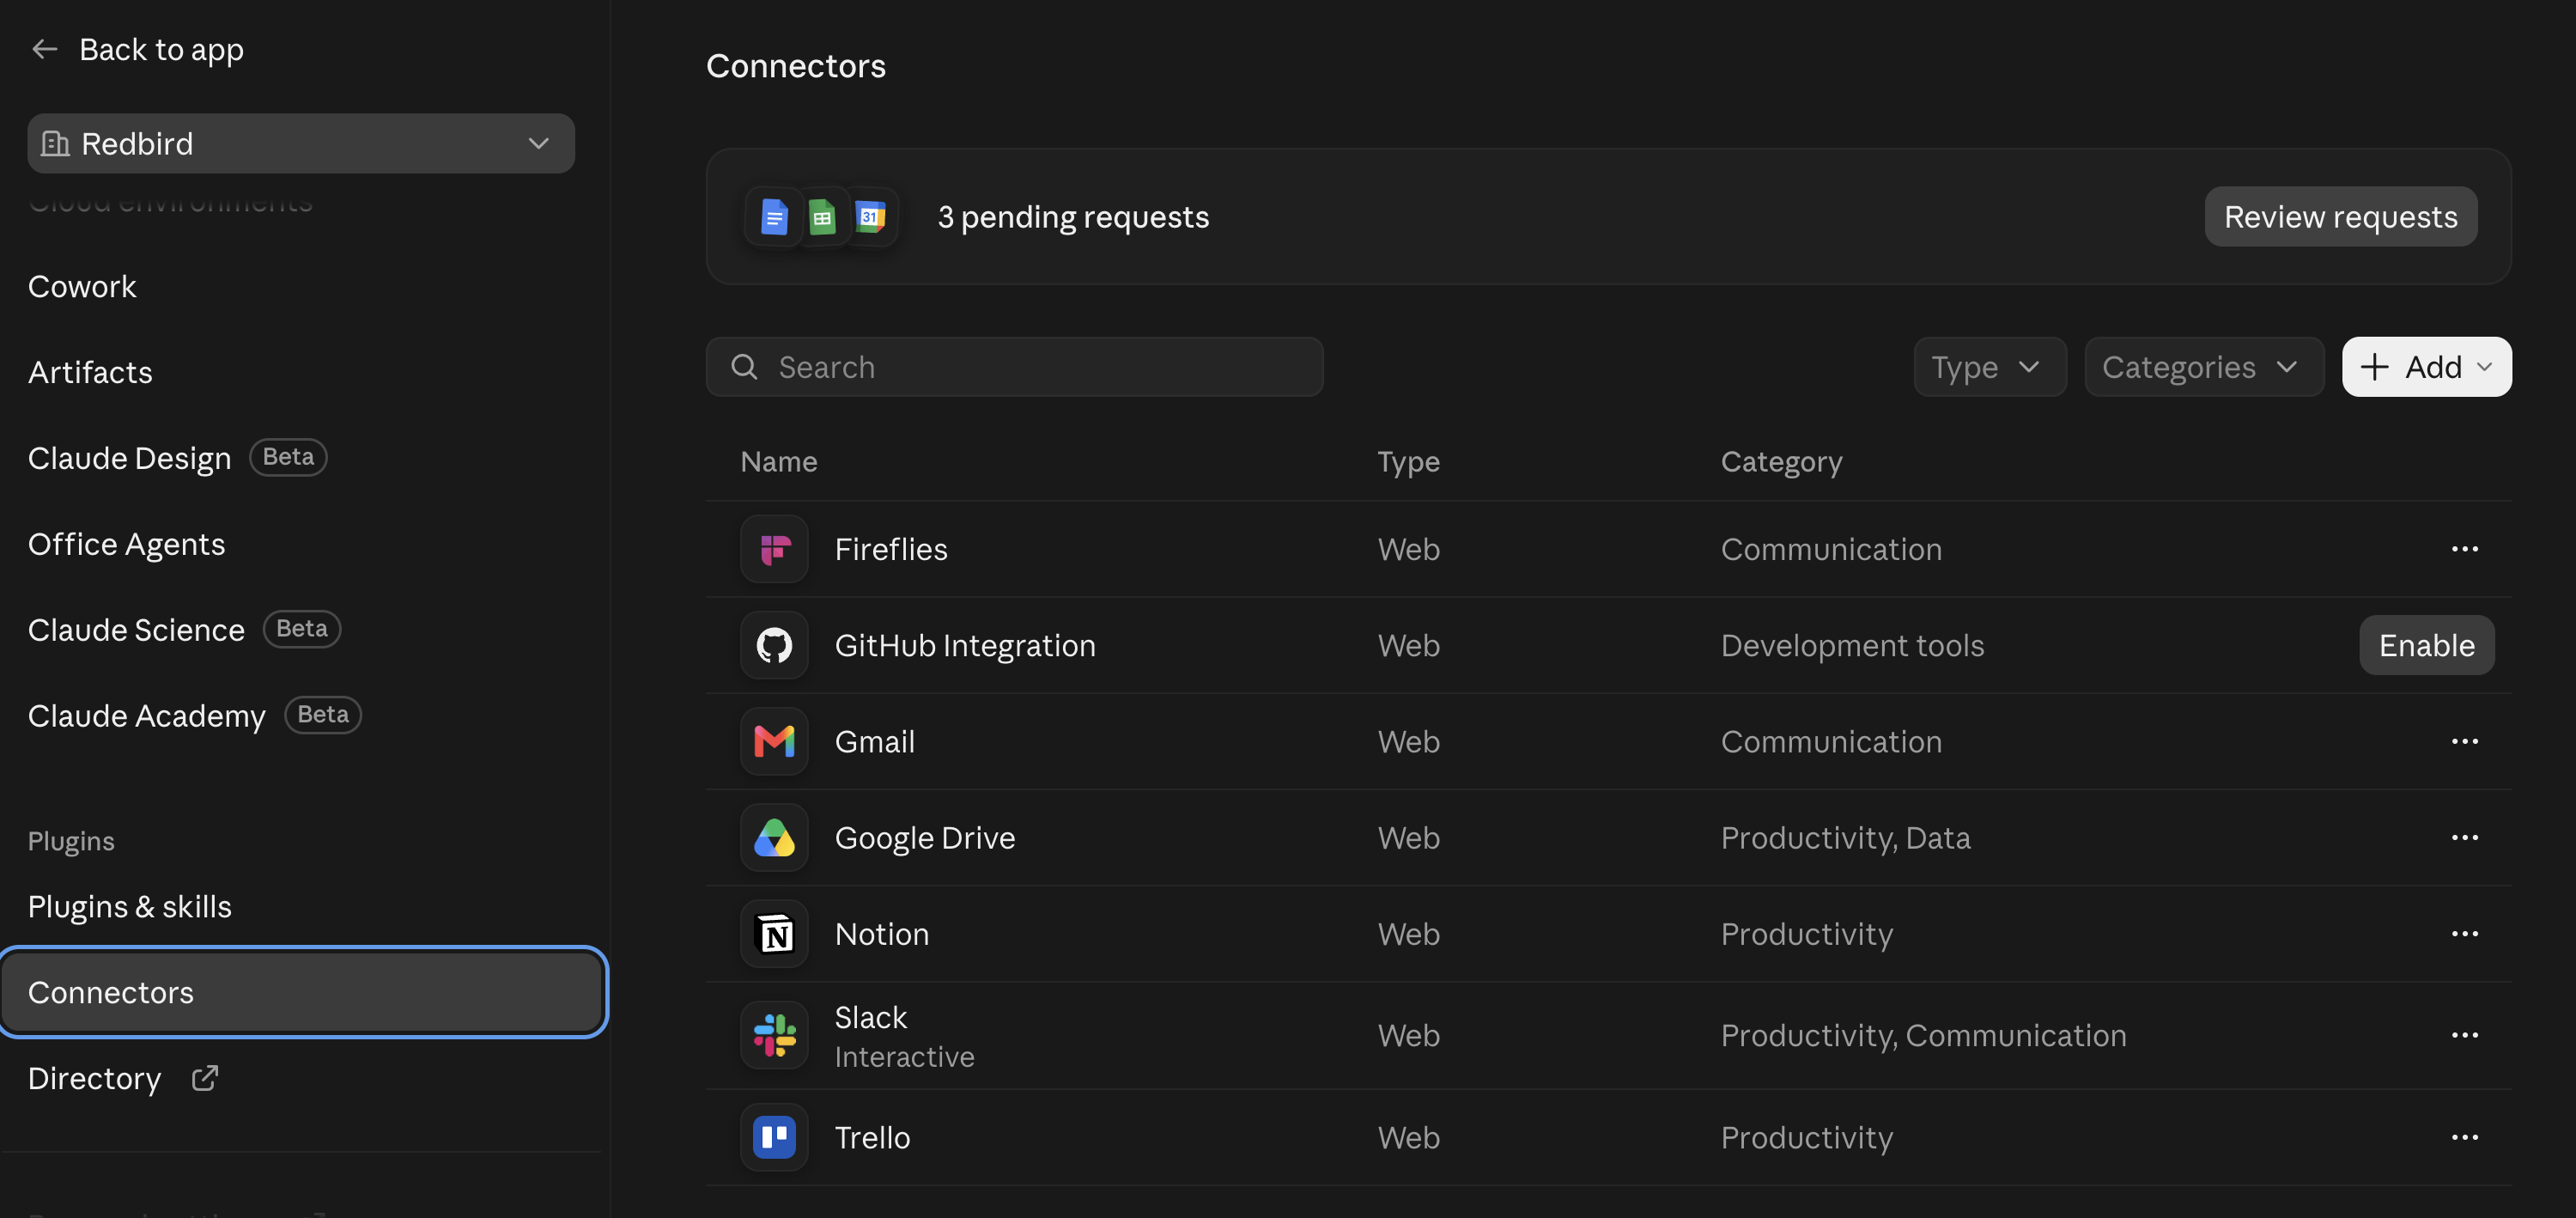
Task: Select Connectors in the sidebar
Action: (303, 992)
